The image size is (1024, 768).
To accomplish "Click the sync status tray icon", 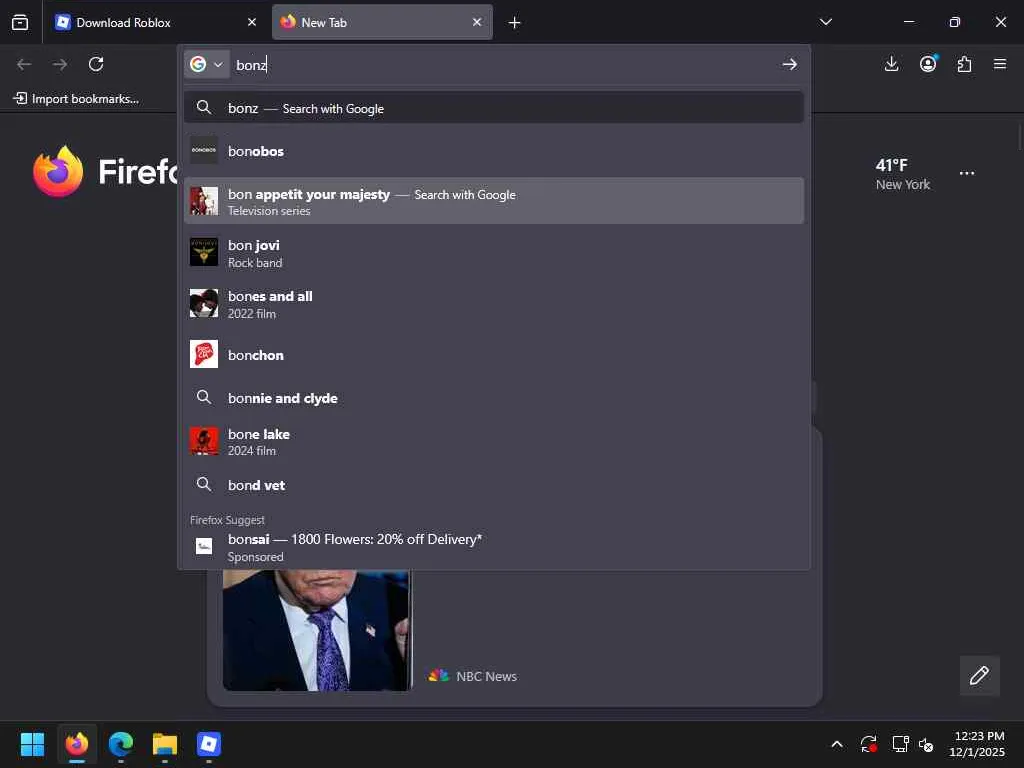I will click(x=869, y=744).
